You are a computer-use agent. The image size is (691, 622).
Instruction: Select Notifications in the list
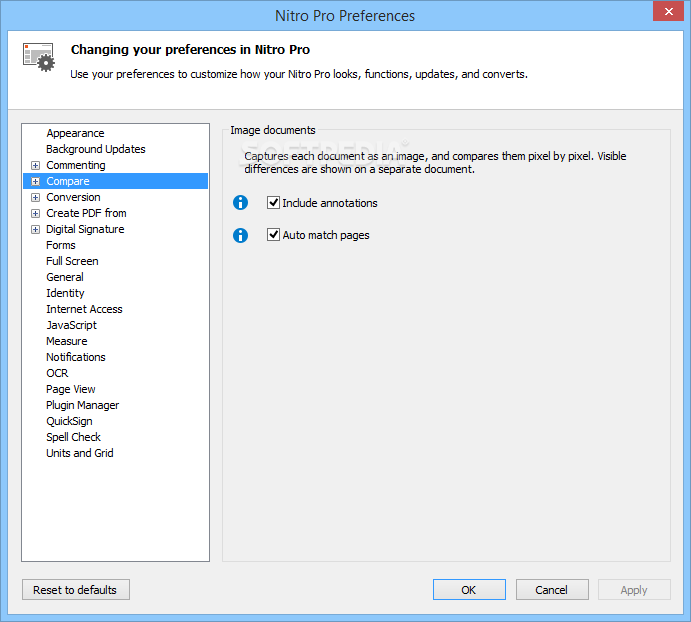click(x=76, y=357)
